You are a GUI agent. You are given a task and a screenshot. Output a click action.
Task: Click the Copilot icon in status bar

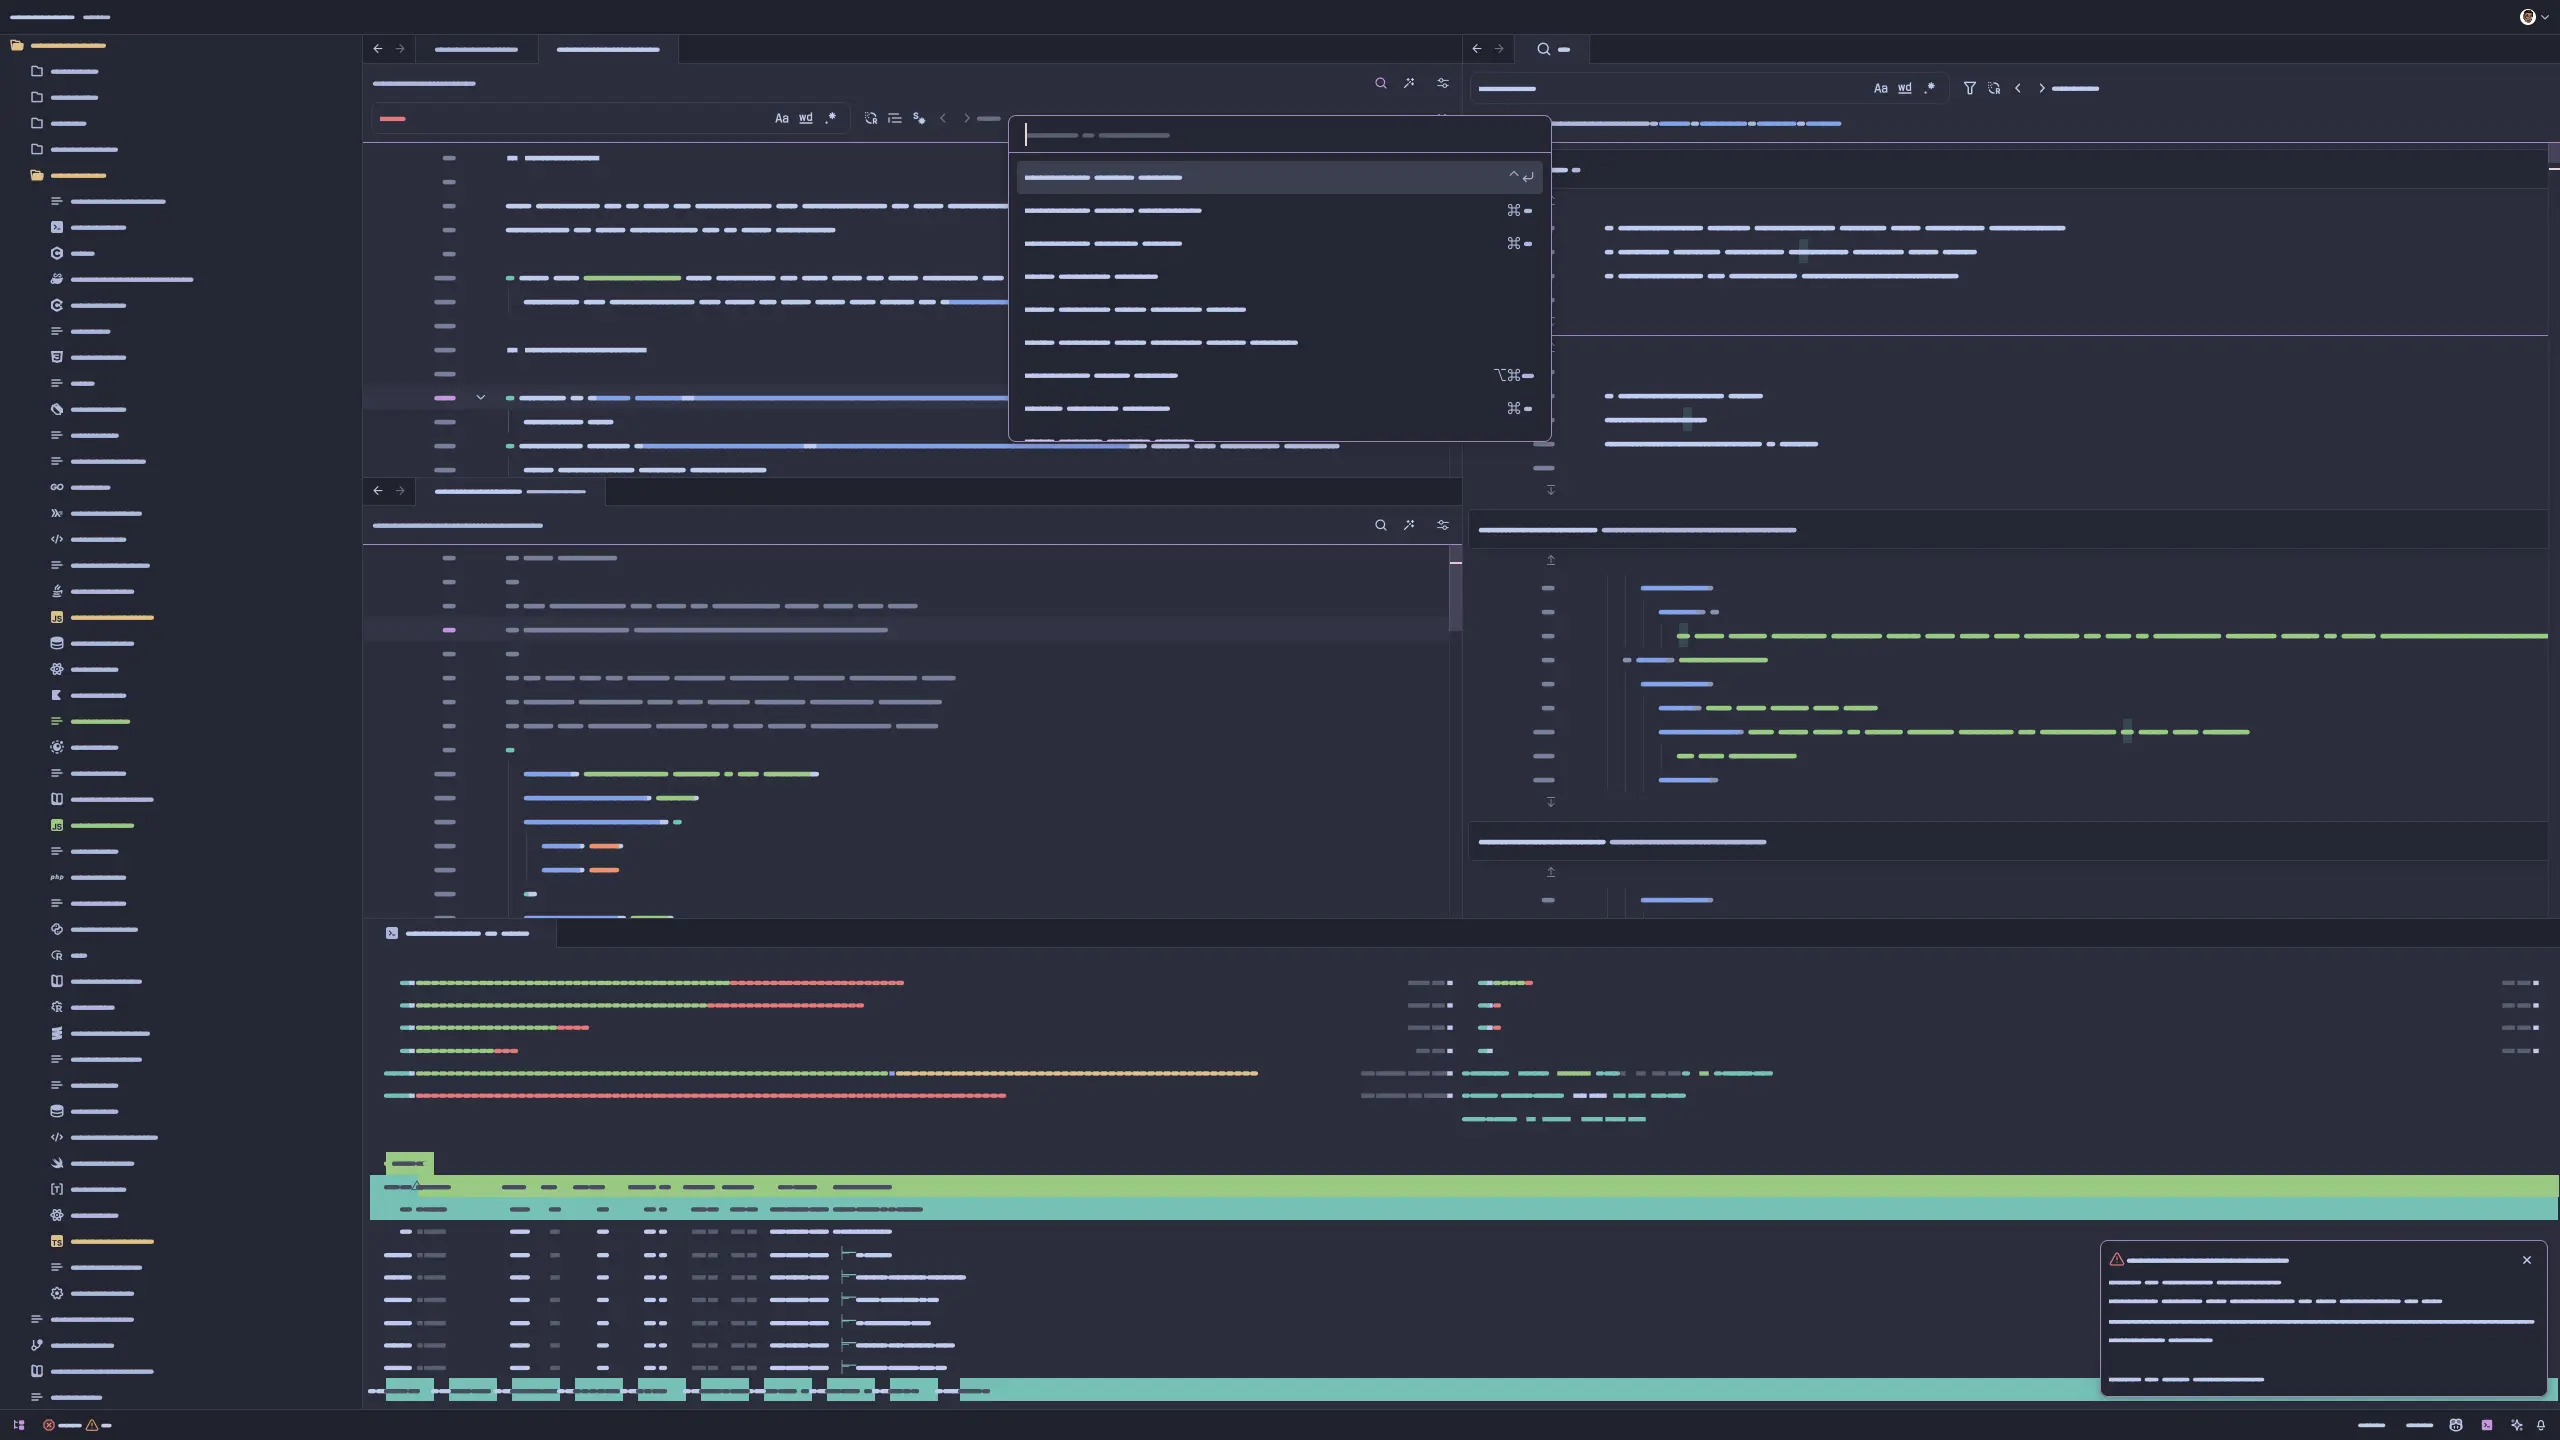[2456, 1425]
